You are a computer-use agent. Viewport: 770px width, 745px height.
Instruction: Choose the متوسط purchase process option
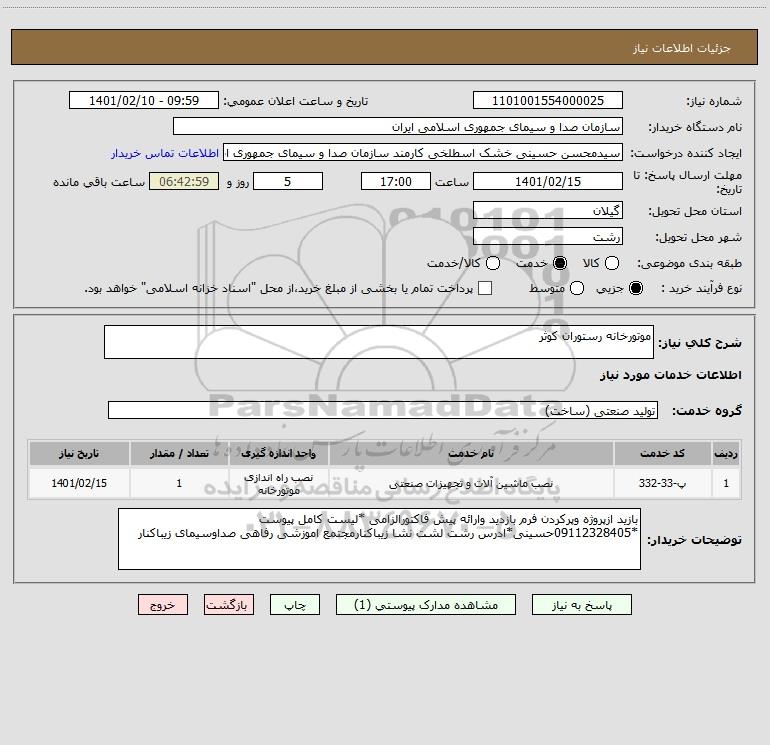click(577, 288)
